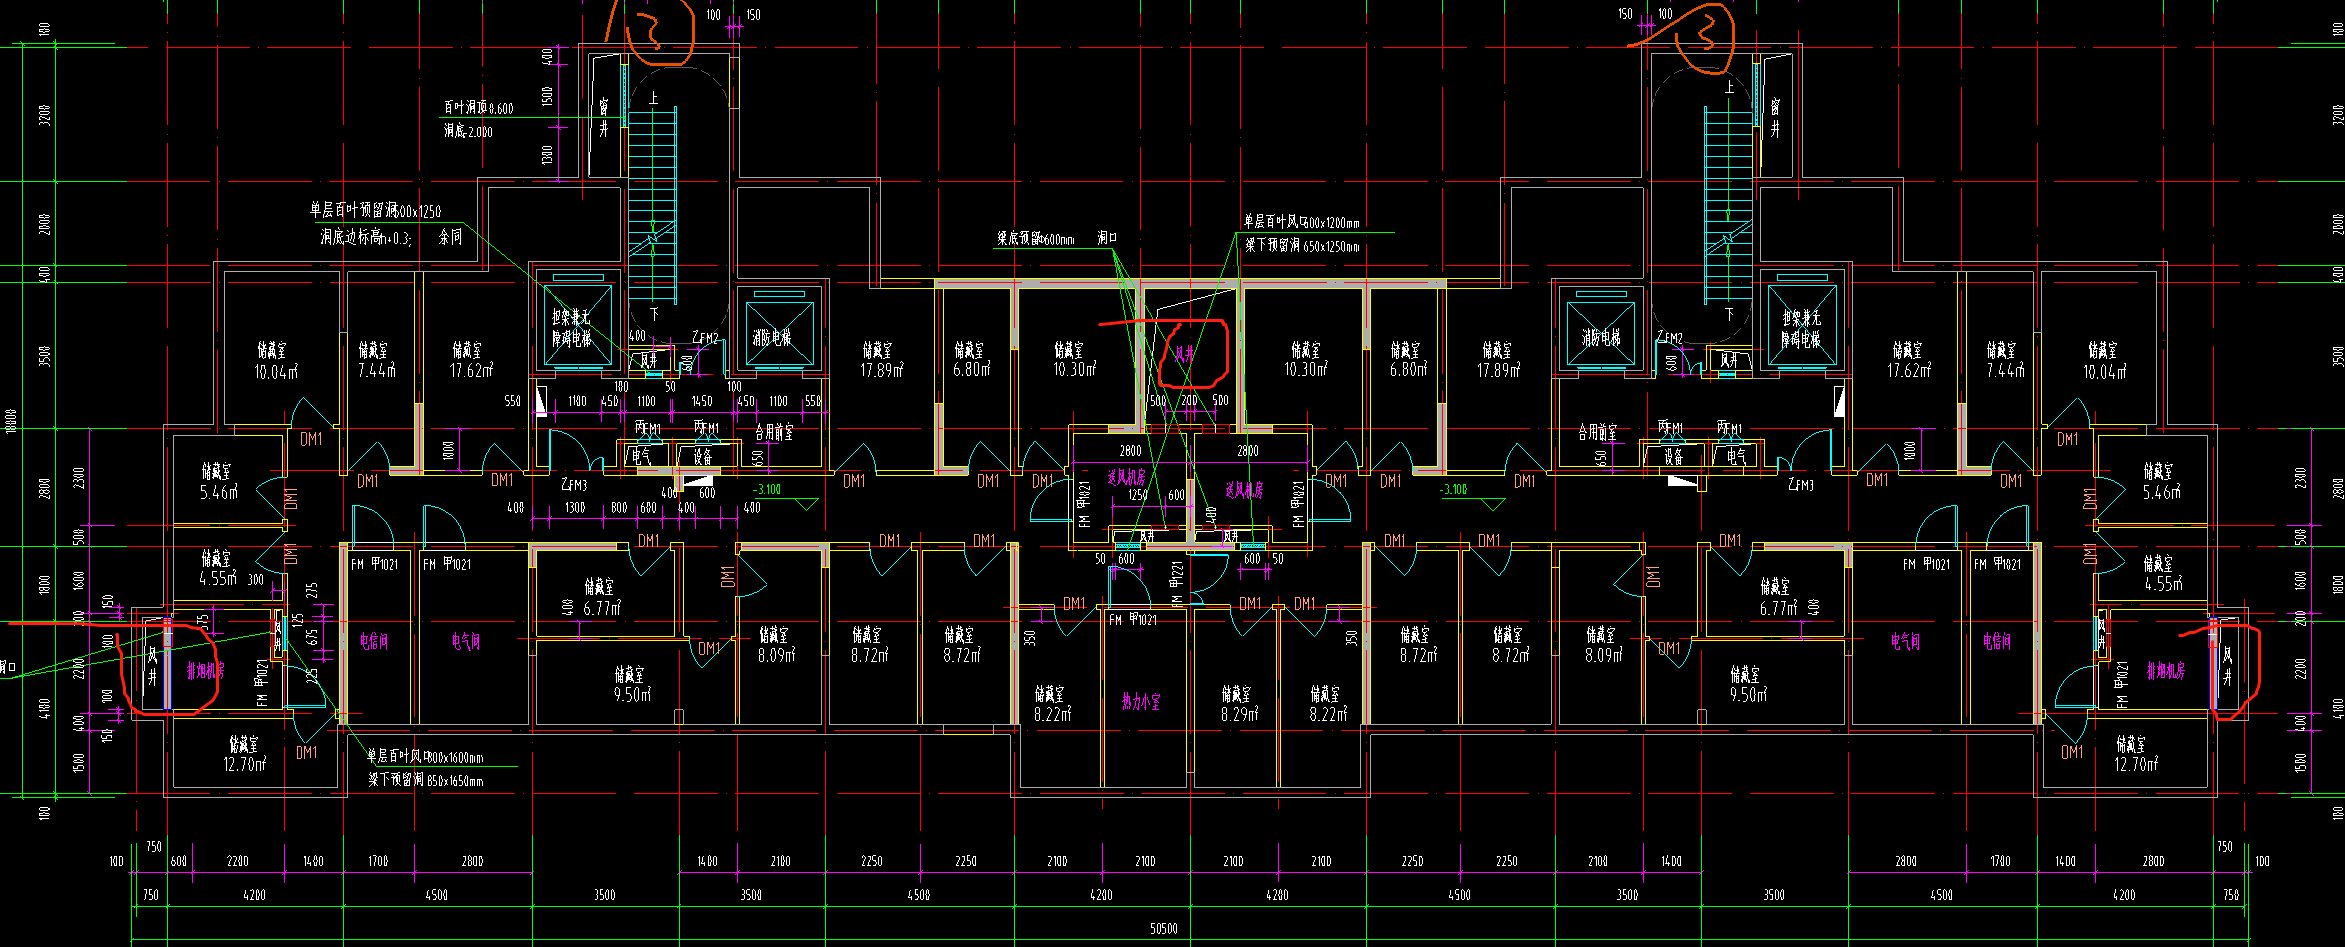Image resolution: width=2345 pixels, height=947 pixels.
Task: Select the 洞底2.000 annotation
Action: [x=468, y=131]
